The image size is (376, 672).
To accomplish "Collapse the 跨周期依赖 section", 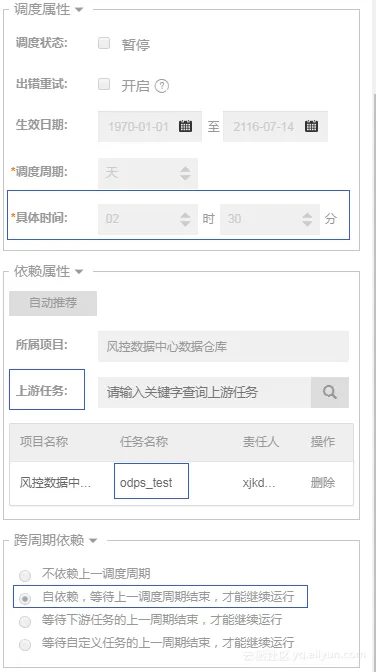I will 93,541.
